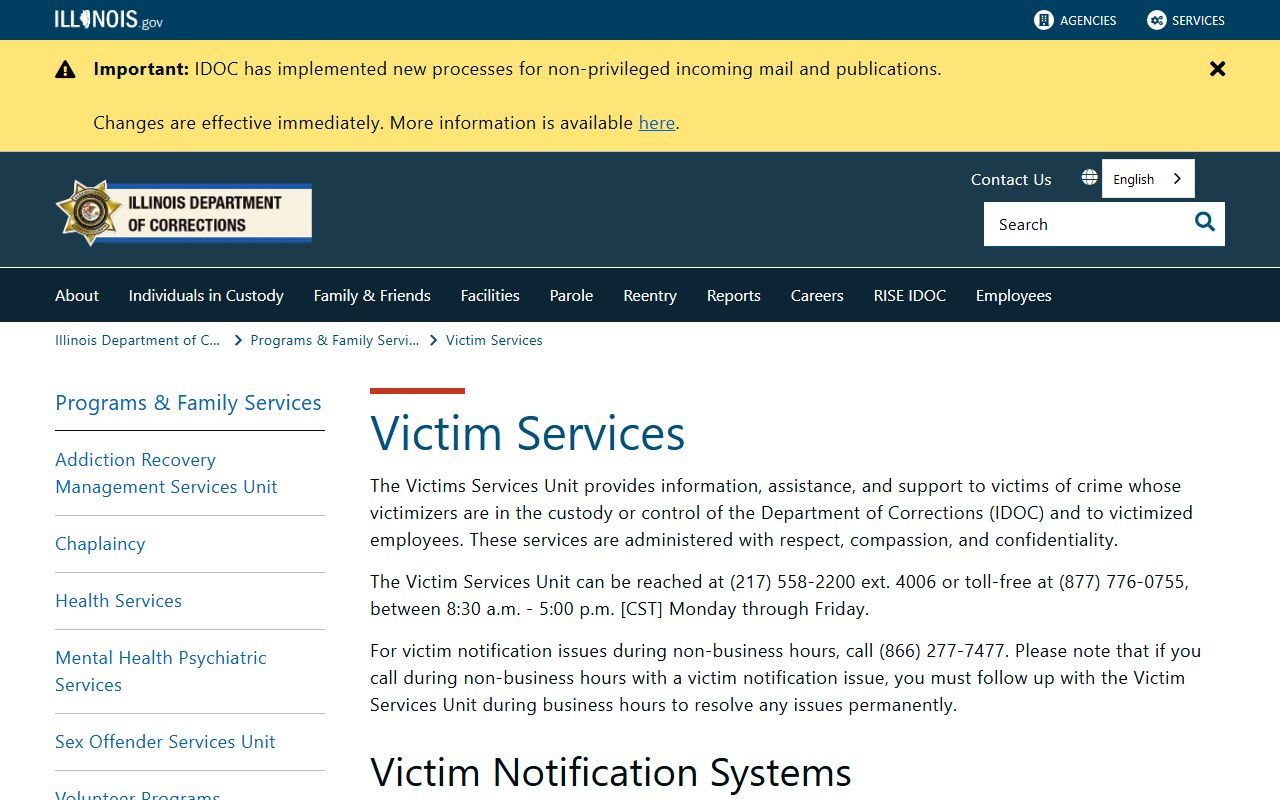Click the Victim Notification Systems heading
Viewport: 1280px width, 800px height.
(x=611, y=772)
